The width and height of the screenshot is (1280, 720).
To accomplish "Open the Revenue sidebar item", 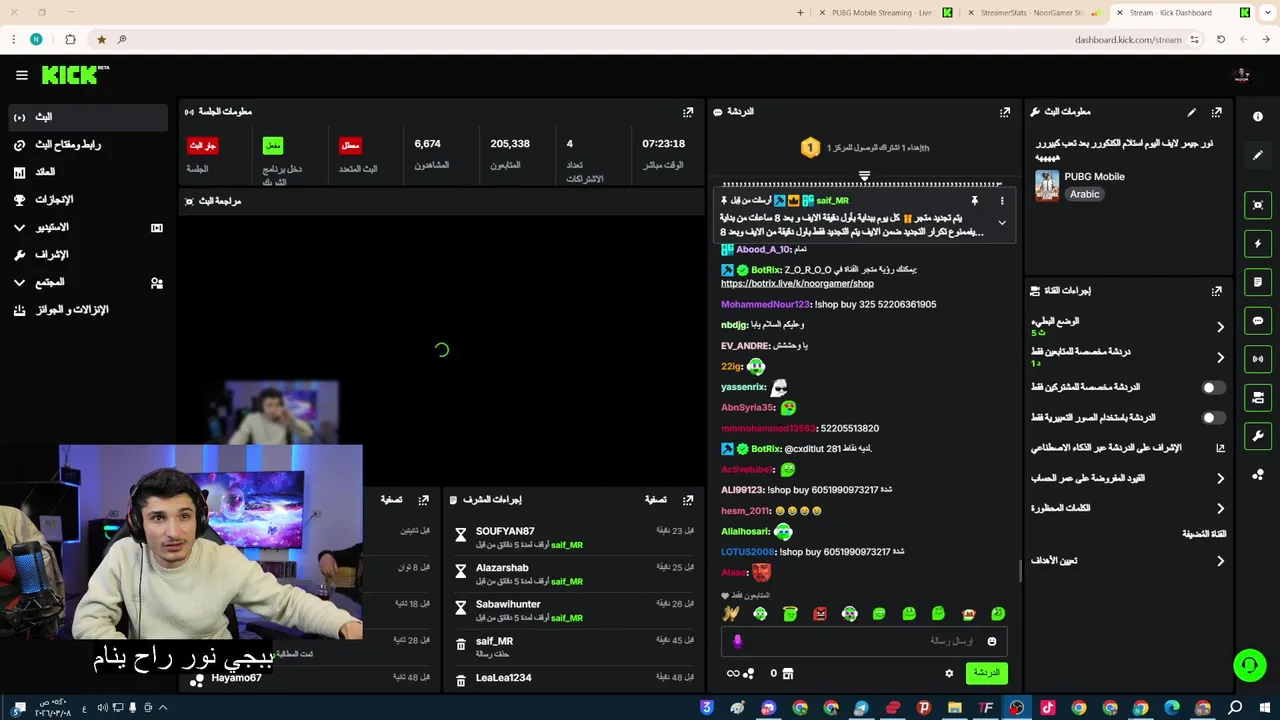I will point(88,172).
